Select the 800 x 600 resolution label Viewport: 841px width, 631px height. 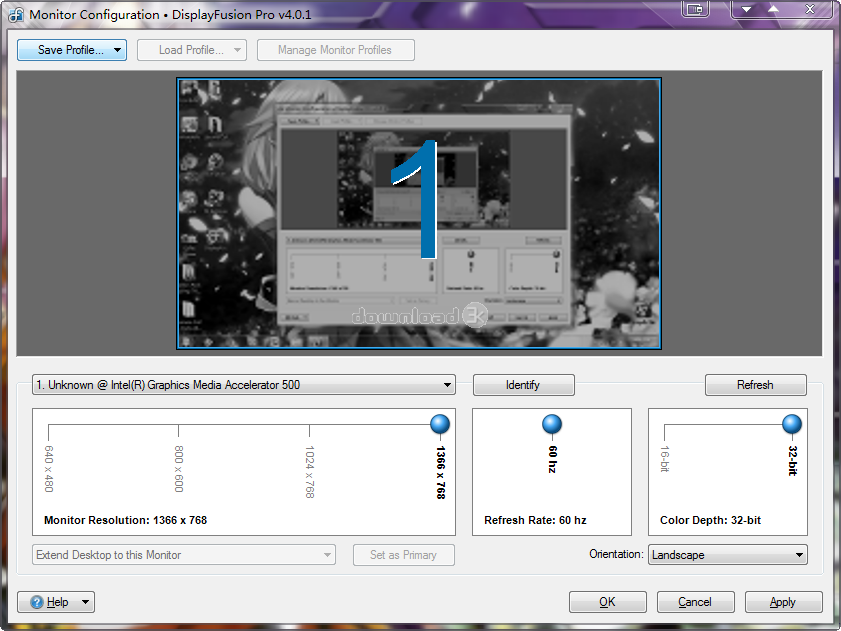[x=179, y=468]
